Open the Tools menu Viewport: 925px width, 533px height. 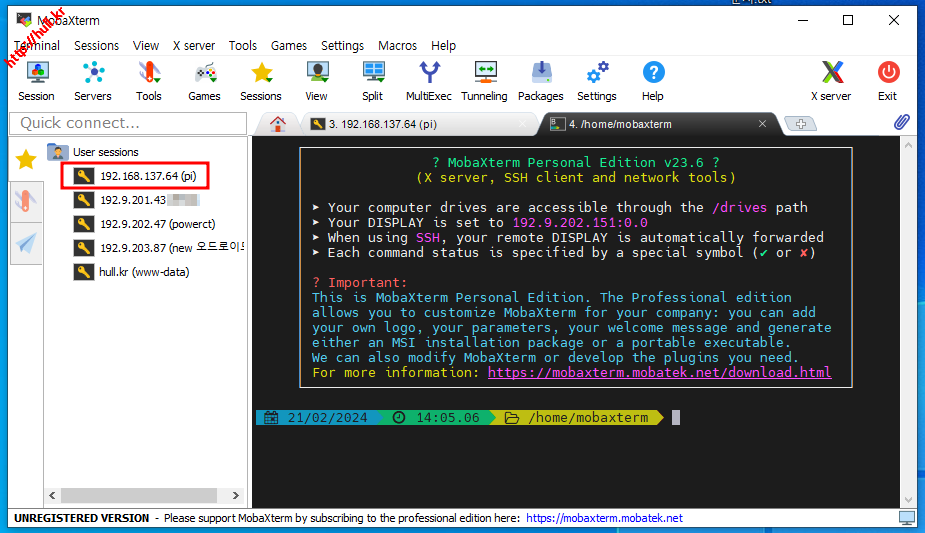(242, 45)
